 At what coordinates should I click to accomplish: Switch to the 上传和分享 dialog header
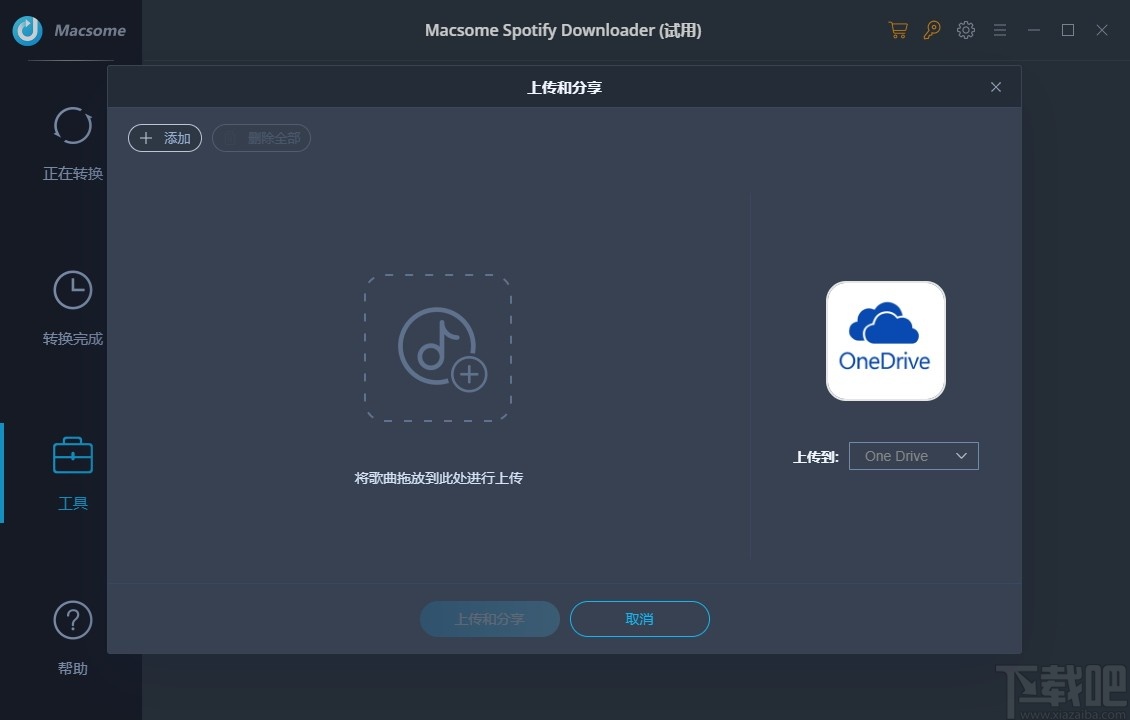pos(563,87)
